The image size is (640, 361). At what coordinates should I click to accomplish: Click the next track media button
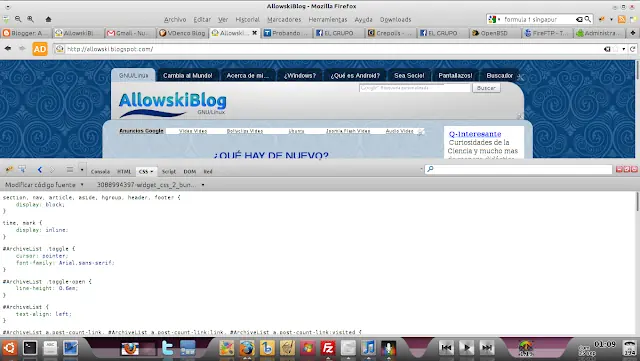[487, 348]
